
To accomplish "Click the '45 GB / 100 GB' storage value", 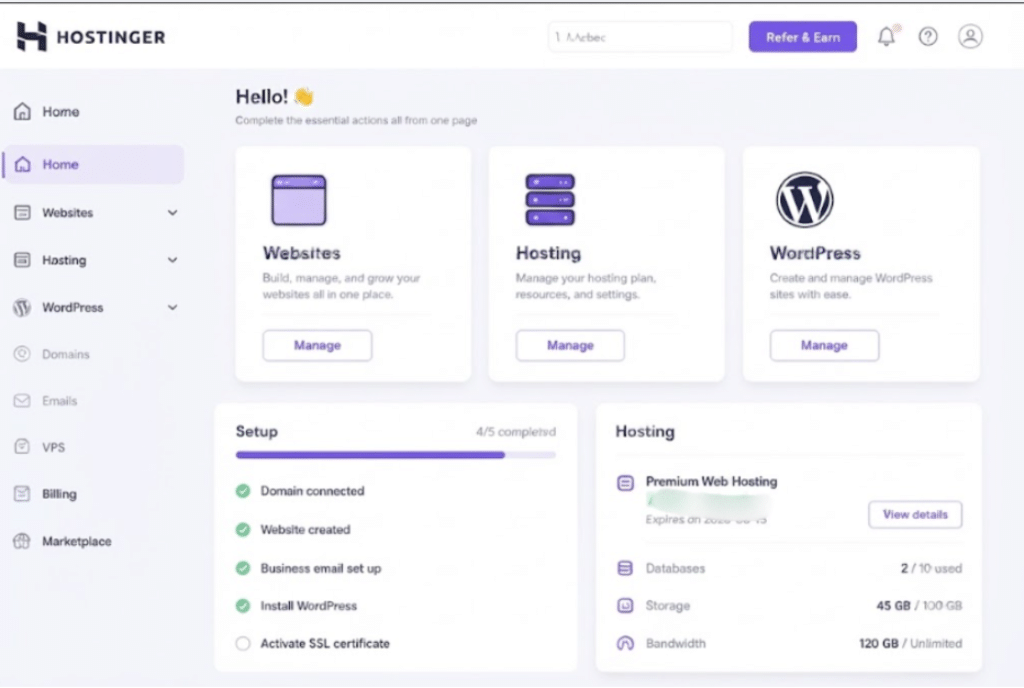I will (919, 606).
